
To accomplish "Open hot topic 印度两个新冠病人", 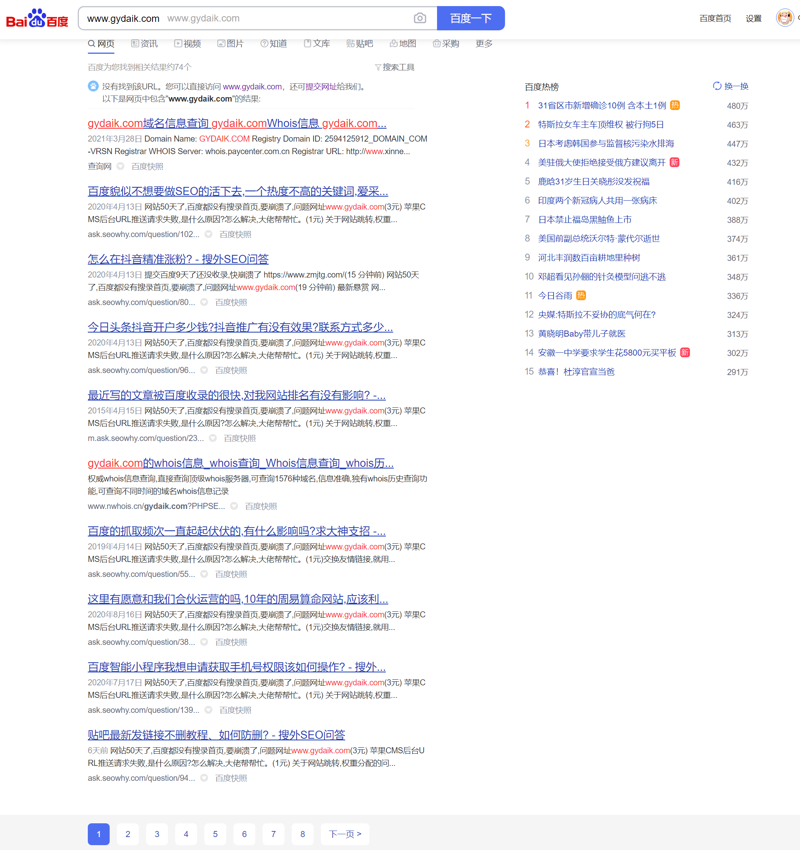I will click(x=597, y=200).
